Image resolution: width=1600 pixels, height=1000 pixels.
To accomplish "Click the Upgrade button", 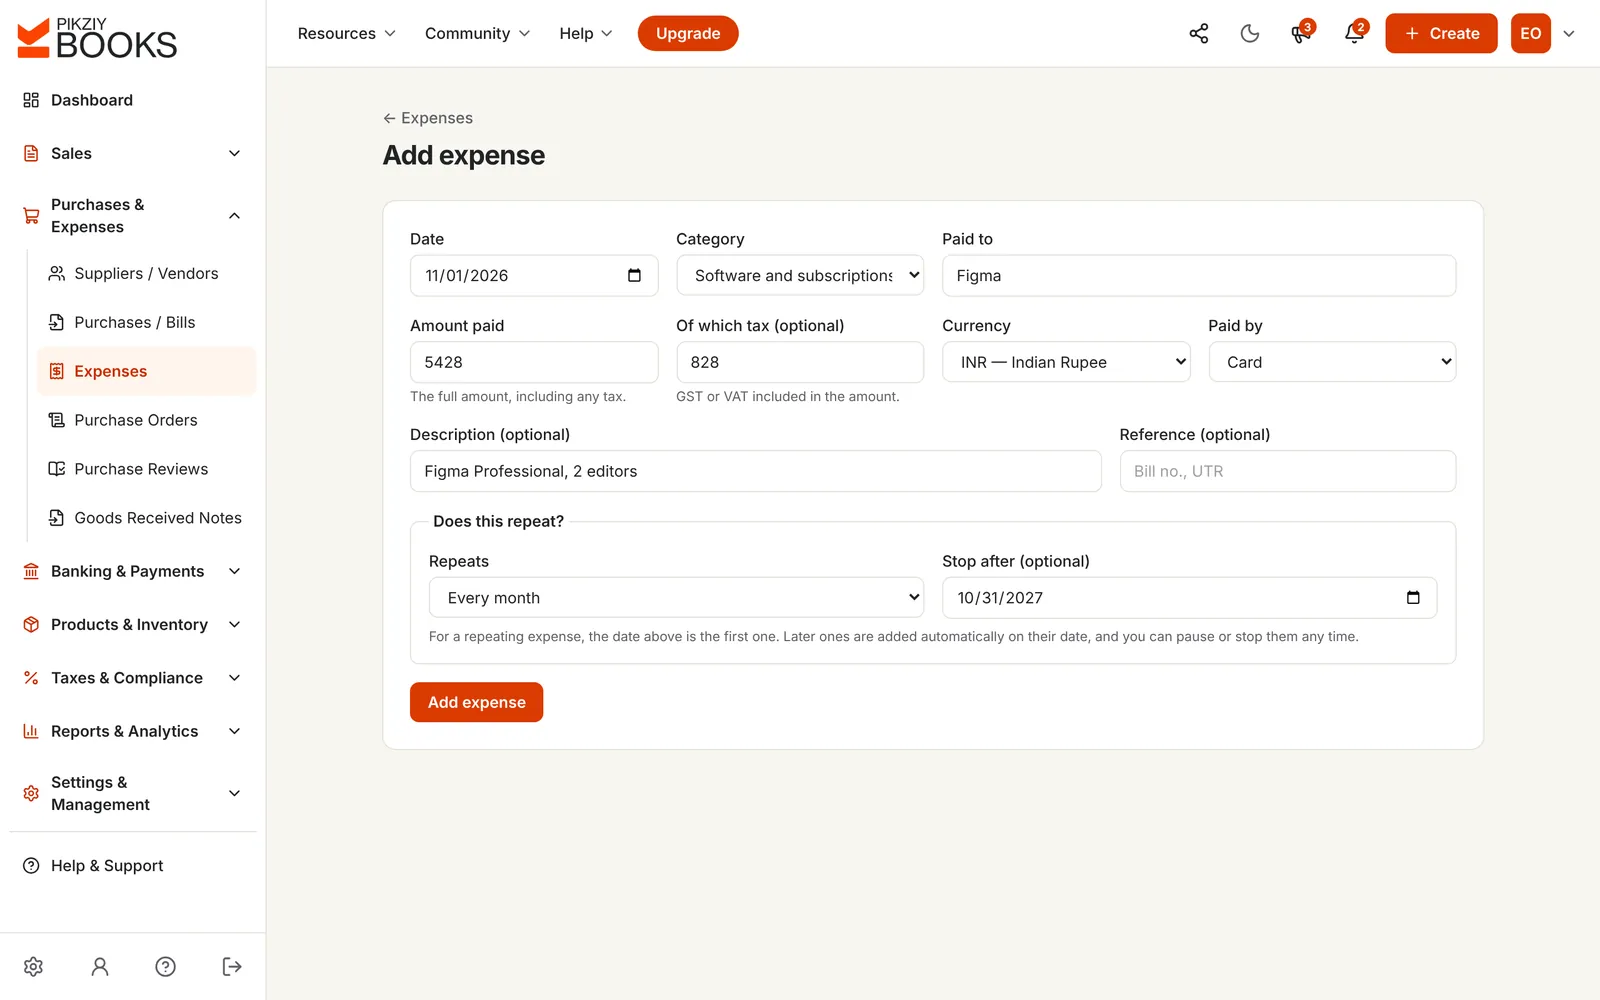I will pyautogui.click(x=688, y=33).
